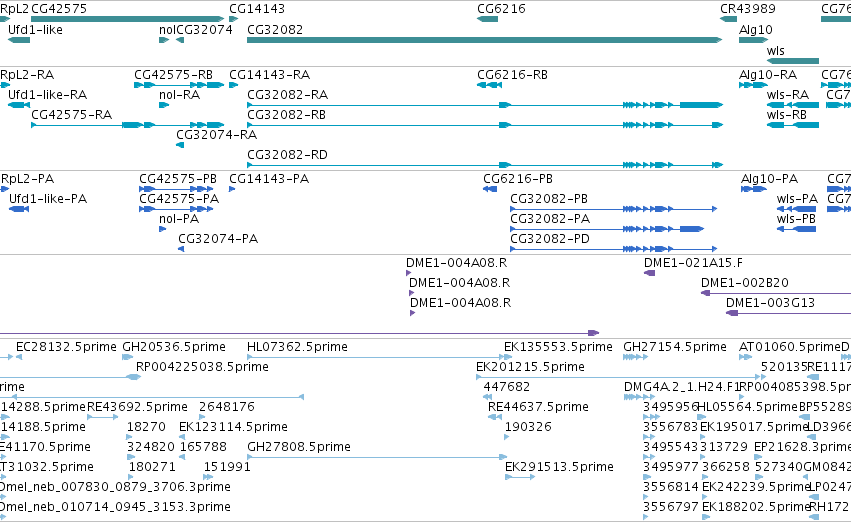Select the GH27808.5prime EST label
This screenshot has width=851, height=522.
(x=299, y=448)
